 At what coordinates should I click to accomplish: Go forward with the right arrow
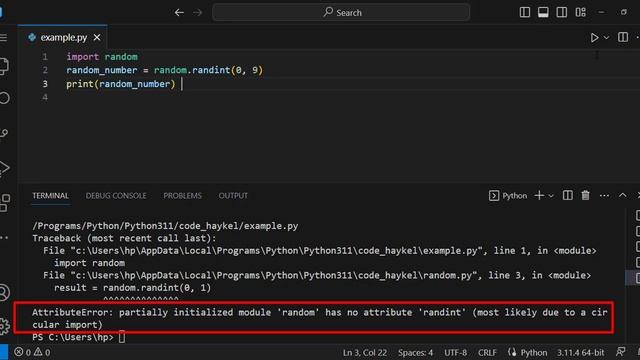[x=198, y=13]
